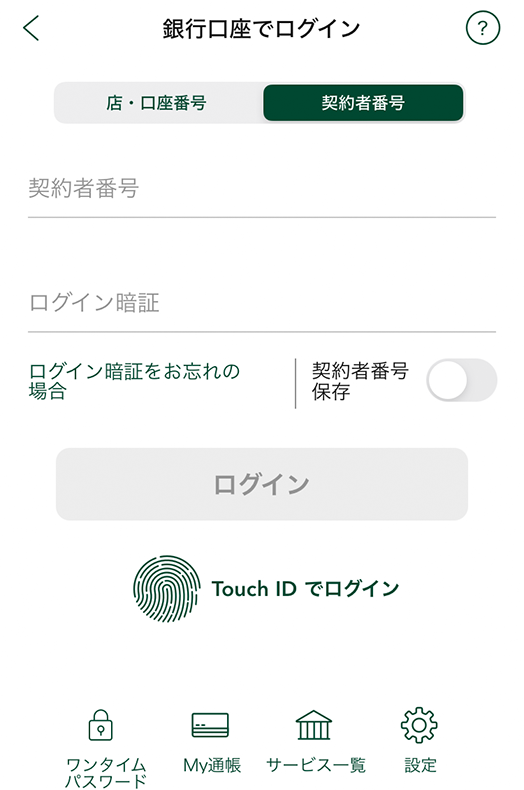
Task: Go back using the left arrow icon
Action: pyautogui.click(x=31, y=28)
